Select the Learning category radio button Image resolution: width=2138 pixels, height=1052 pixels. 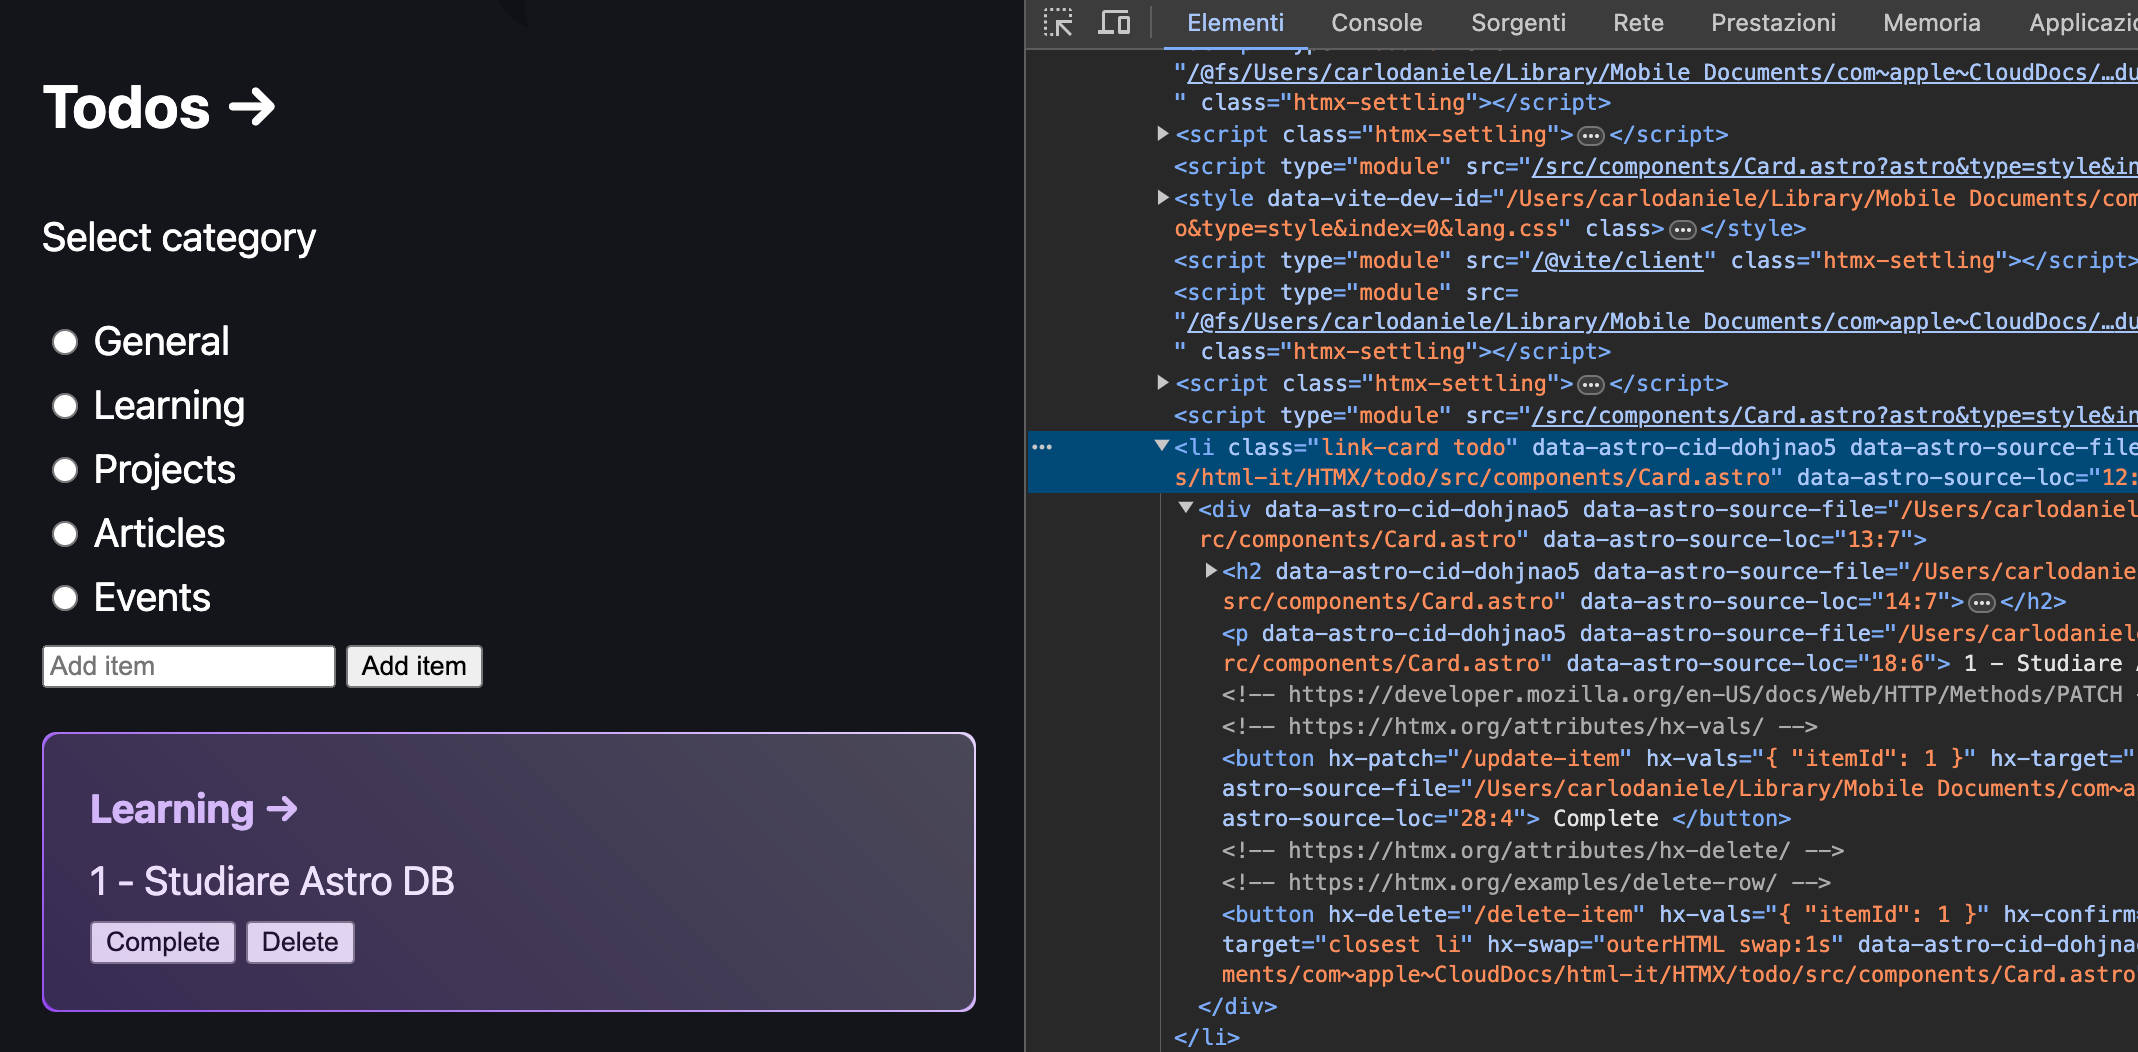(x=65, y=406)
